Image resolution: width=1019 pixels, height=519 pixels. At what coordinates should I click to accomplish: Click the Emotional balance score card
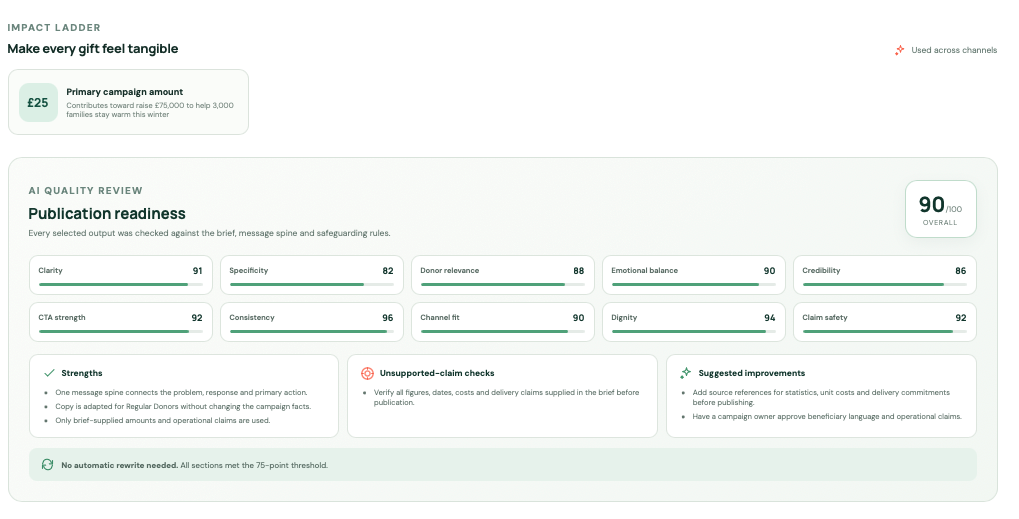pyautogui.click(x=693, y=275)
